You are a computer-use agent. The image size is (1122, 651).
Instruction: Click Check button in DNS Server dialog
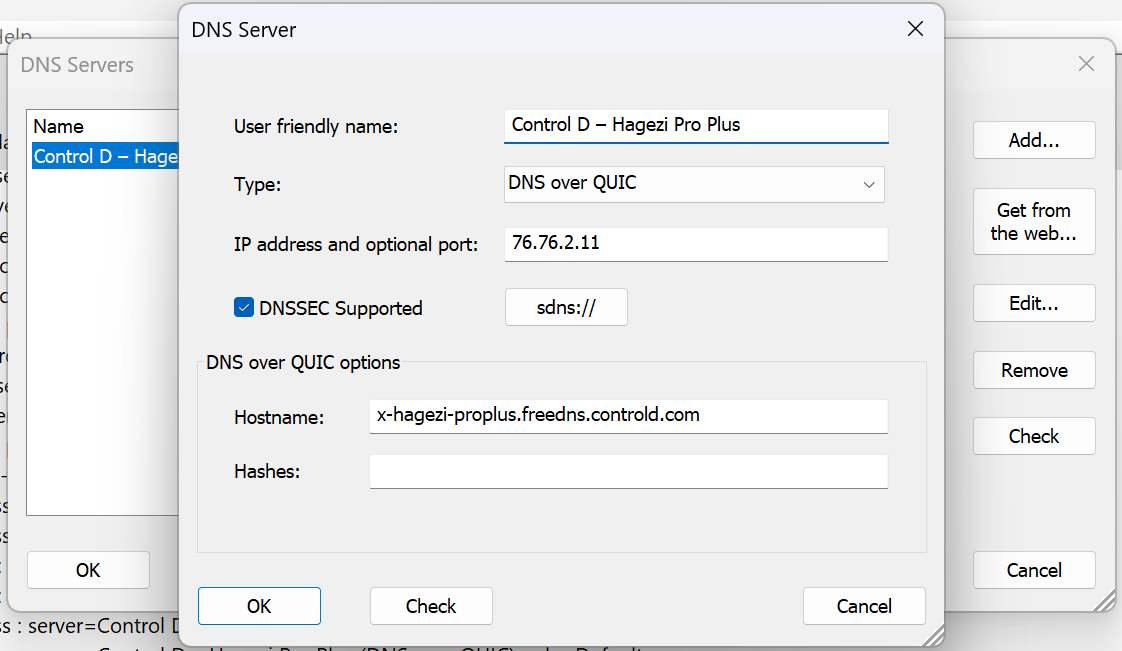pos(431,606)
